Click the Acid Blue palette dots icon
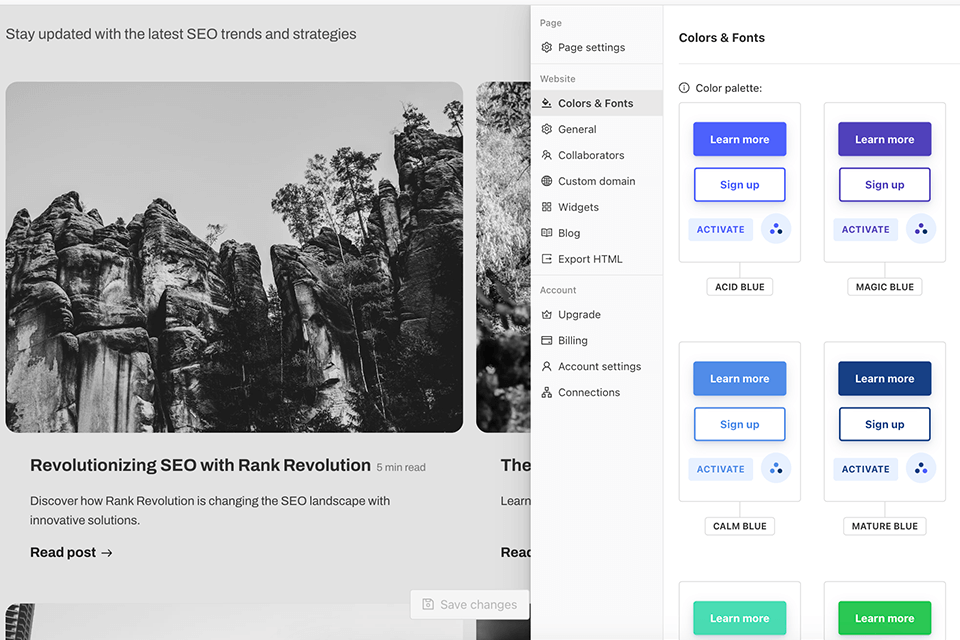Image resolution: width=960 pixels, height=640 pixels. (x=776, y=229)
